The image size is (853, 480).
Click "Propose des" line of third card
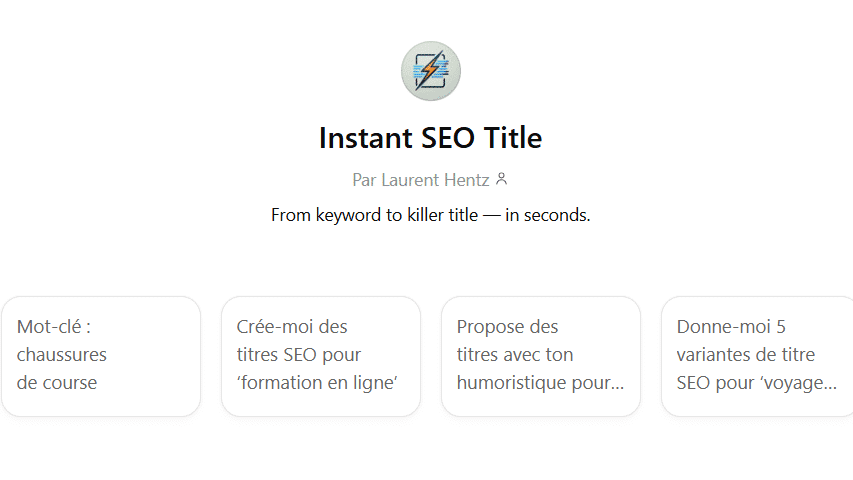(507, 327)
